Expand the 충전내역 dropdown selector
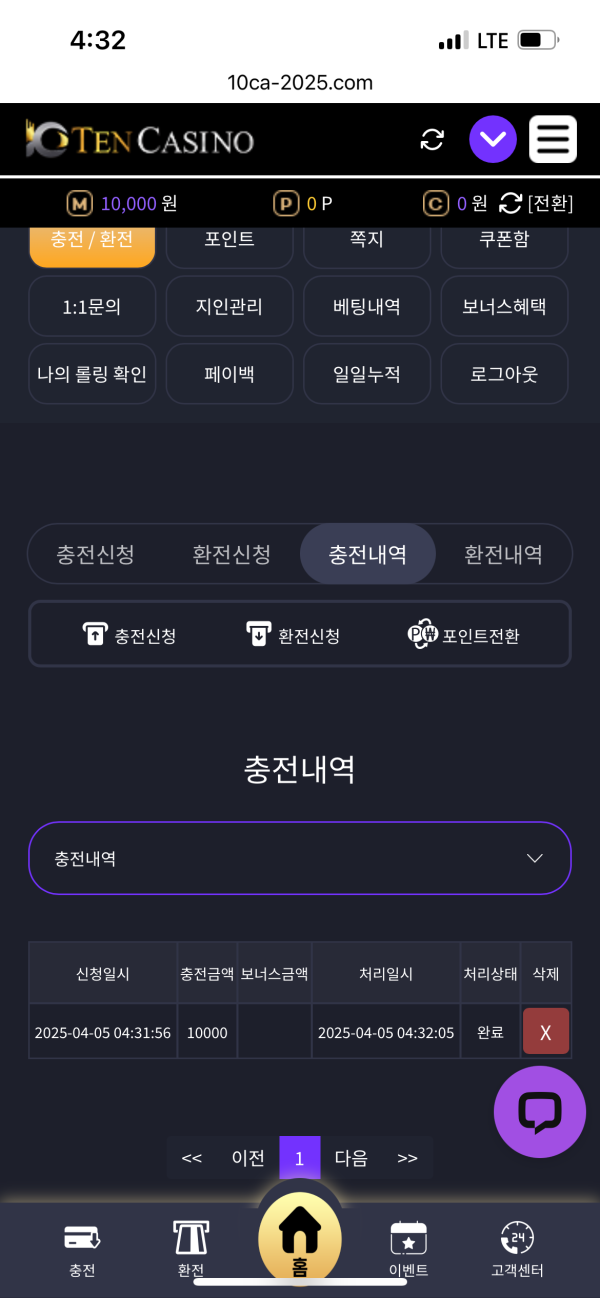Image resolution: width=600 pixels, height=1298 pixels. pos(300,858)
